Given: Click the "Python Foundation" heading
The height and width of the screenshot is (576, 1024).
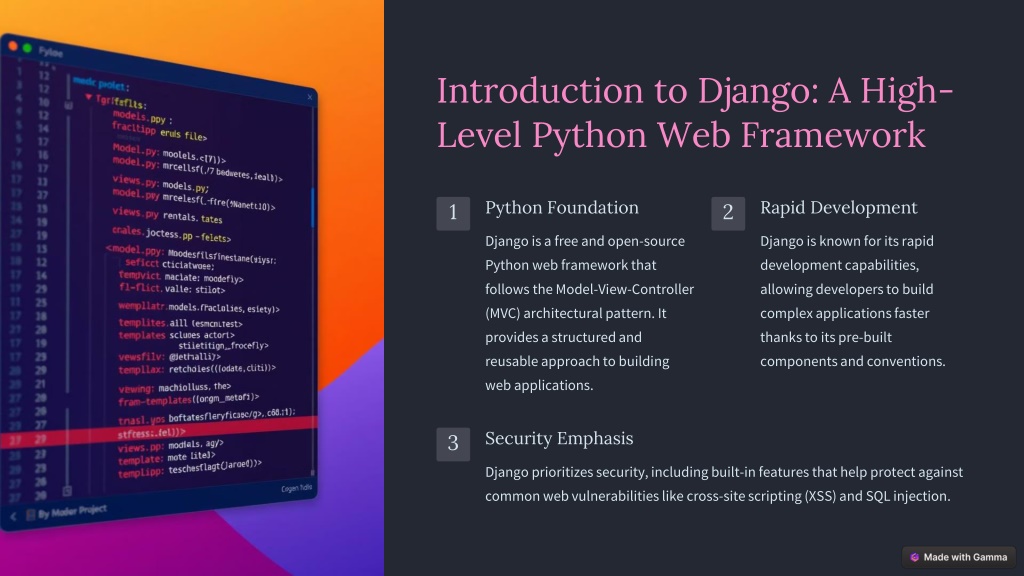Looking at the screenshot, I should (562, 208).
